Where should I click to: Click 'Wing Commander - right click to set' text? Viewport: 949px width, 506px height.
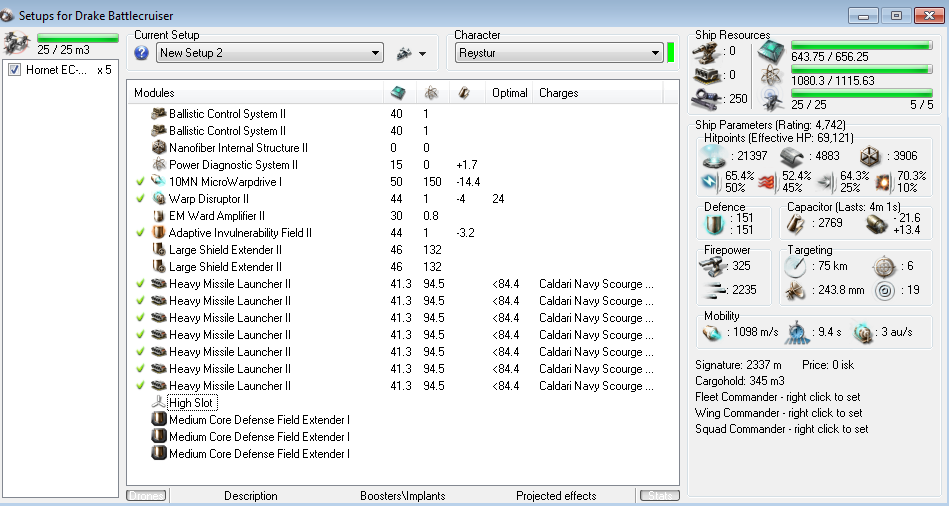[x=778, y=413]
